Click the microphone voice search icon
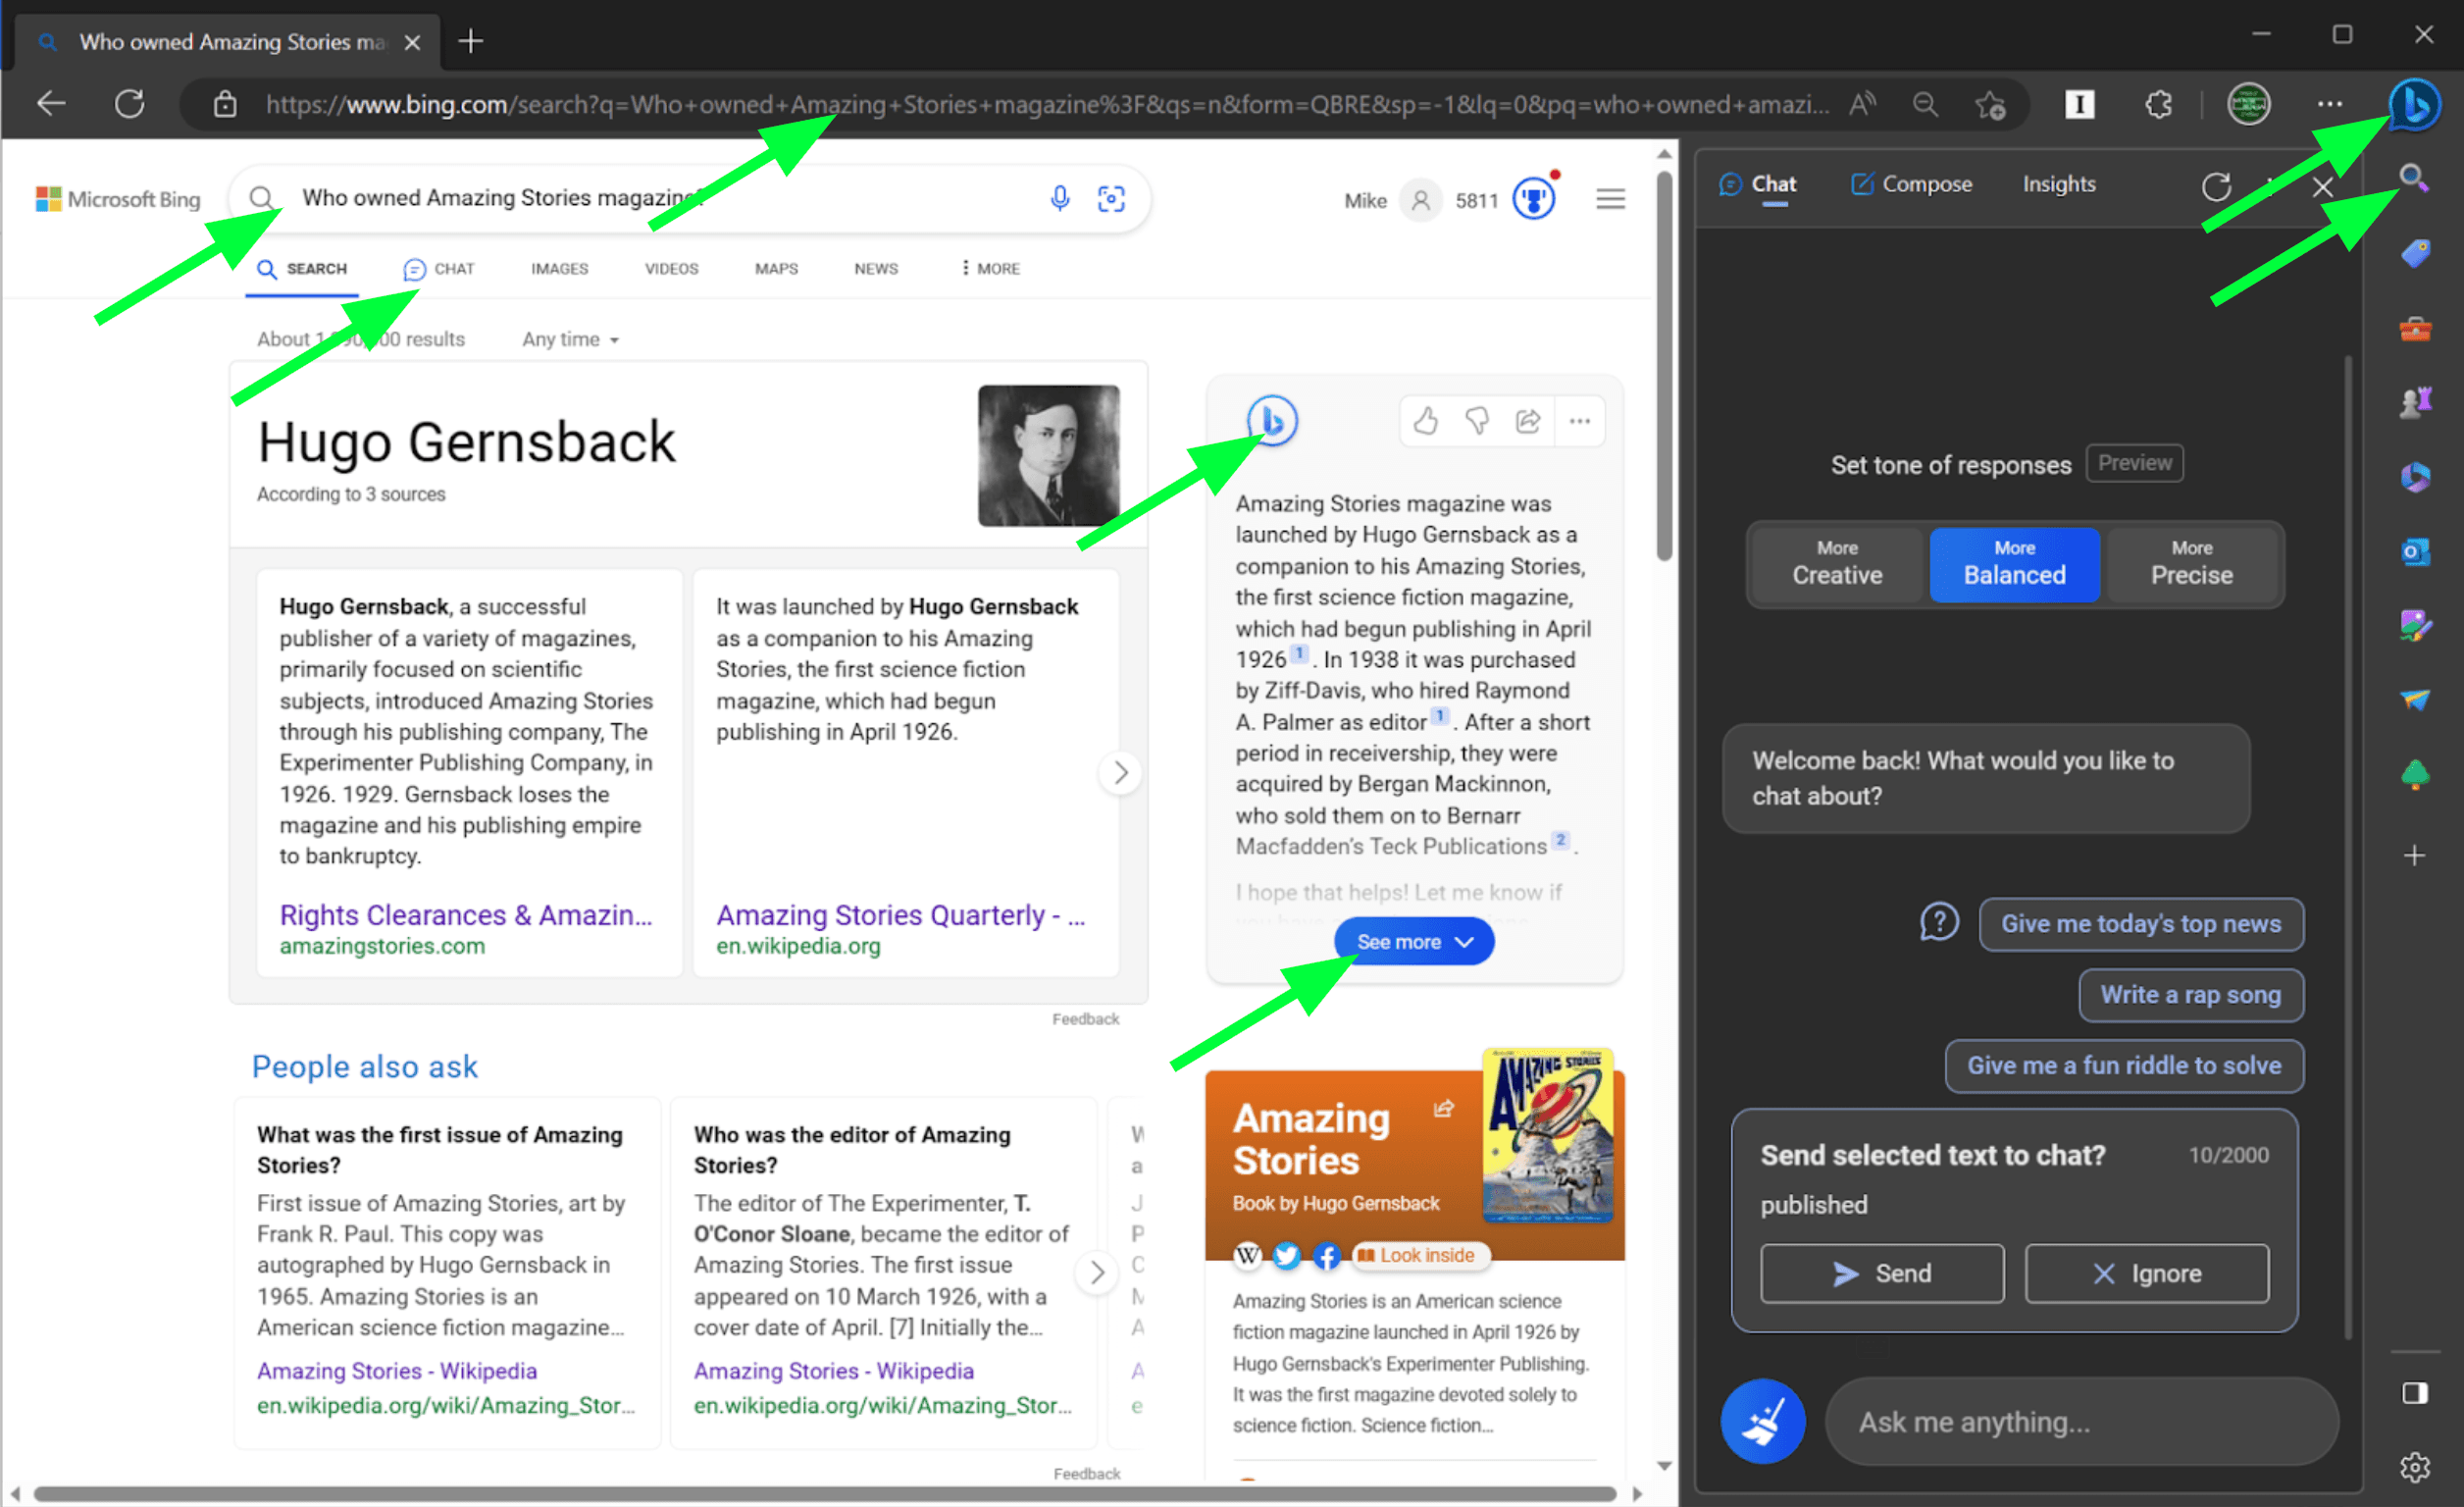The width and height of the screenshot is (2464, 1507). point(1060,198)
